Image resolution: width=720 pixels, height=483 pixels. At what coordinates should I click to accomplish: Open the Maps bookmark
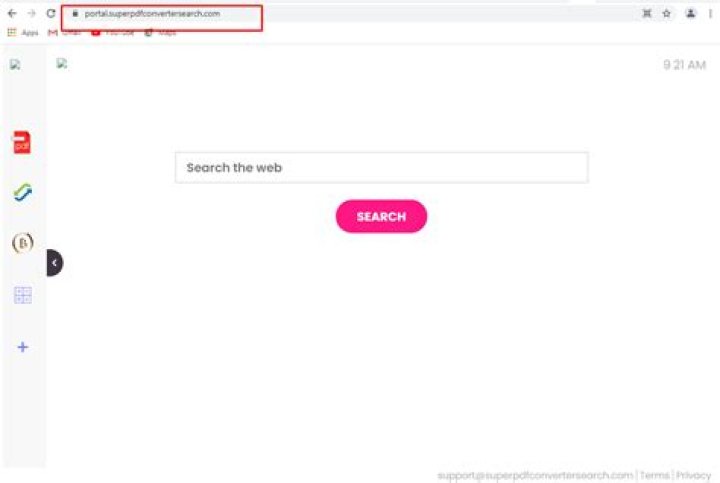(160, 33)
